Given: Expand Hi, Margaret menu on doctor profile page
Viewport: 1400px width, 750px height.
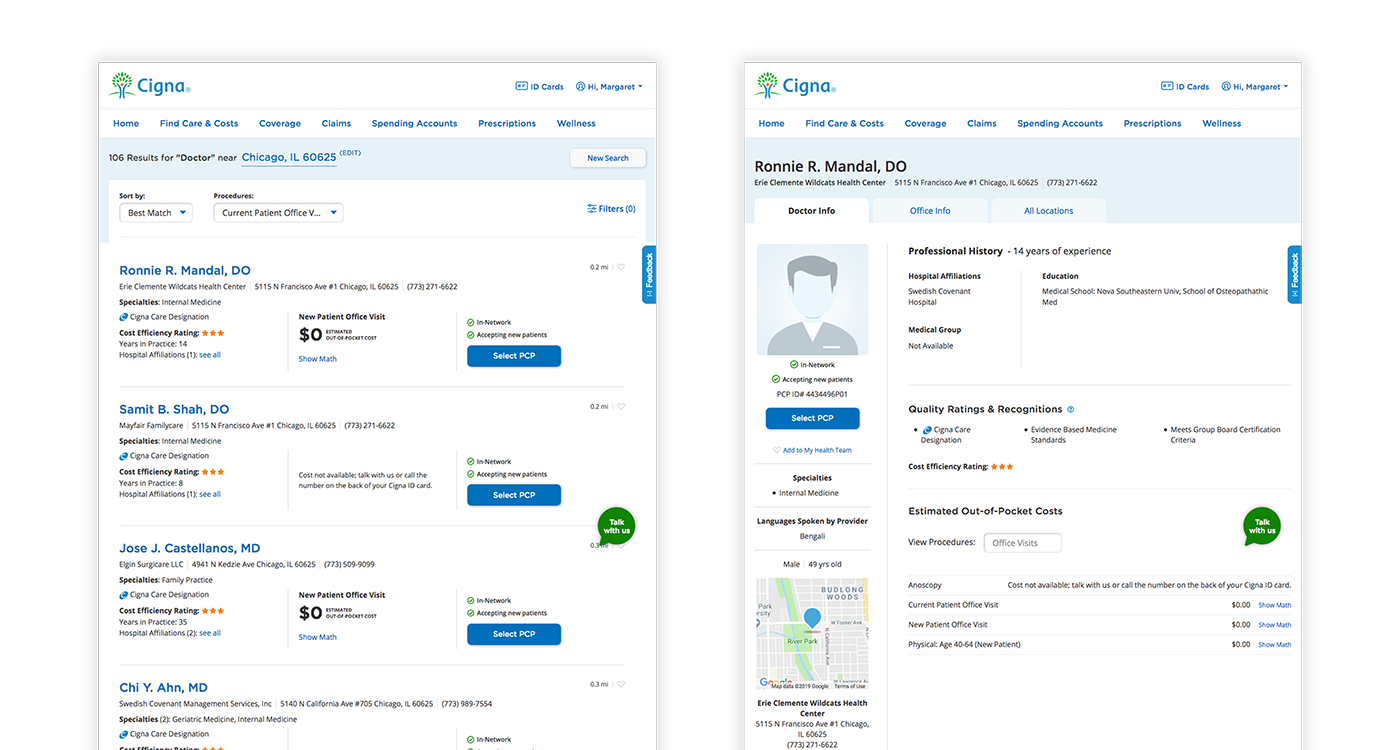Looking at the screenshot, I should point(1255,87).
